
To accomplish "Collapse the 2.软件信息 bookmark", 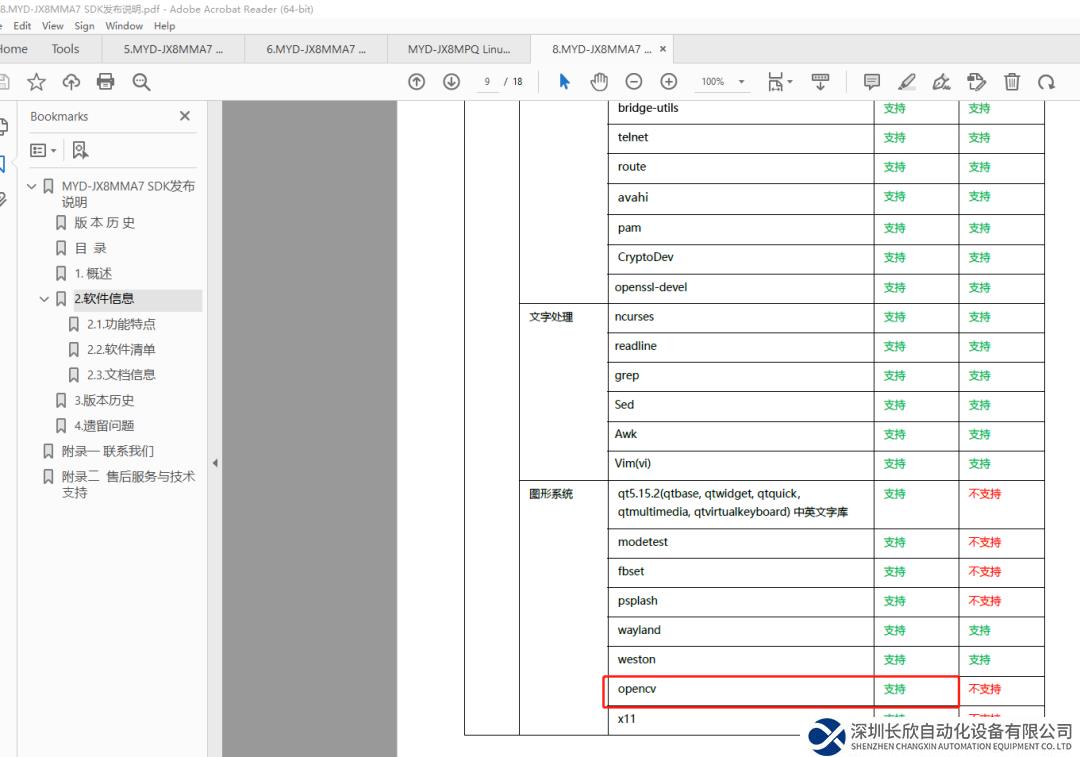I will pos(44,298).
